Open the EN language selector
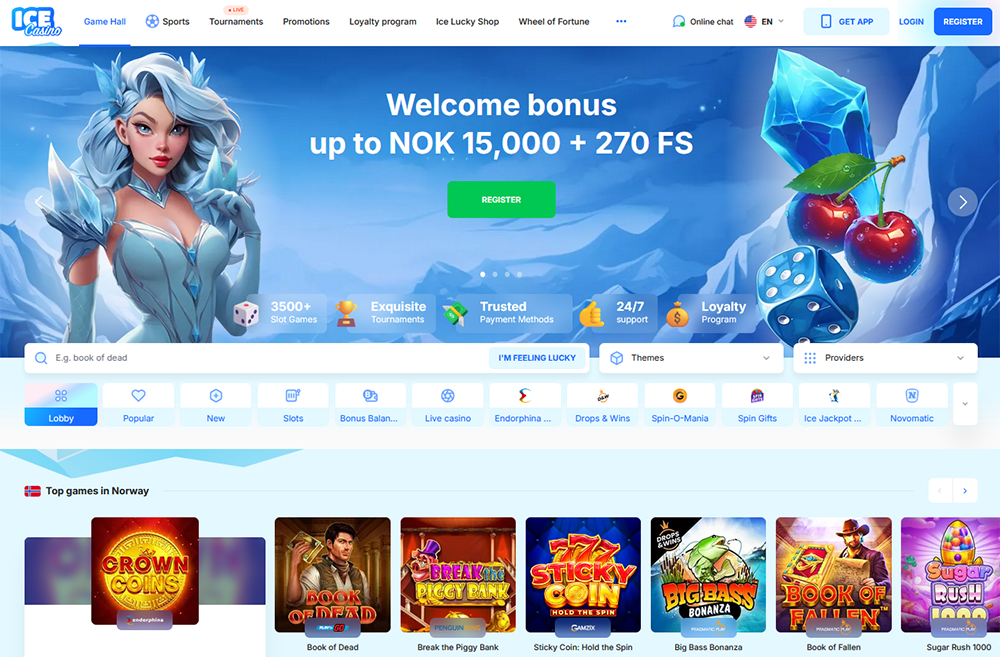This screenshot has height=657, width=1000. tap(764, 21)
